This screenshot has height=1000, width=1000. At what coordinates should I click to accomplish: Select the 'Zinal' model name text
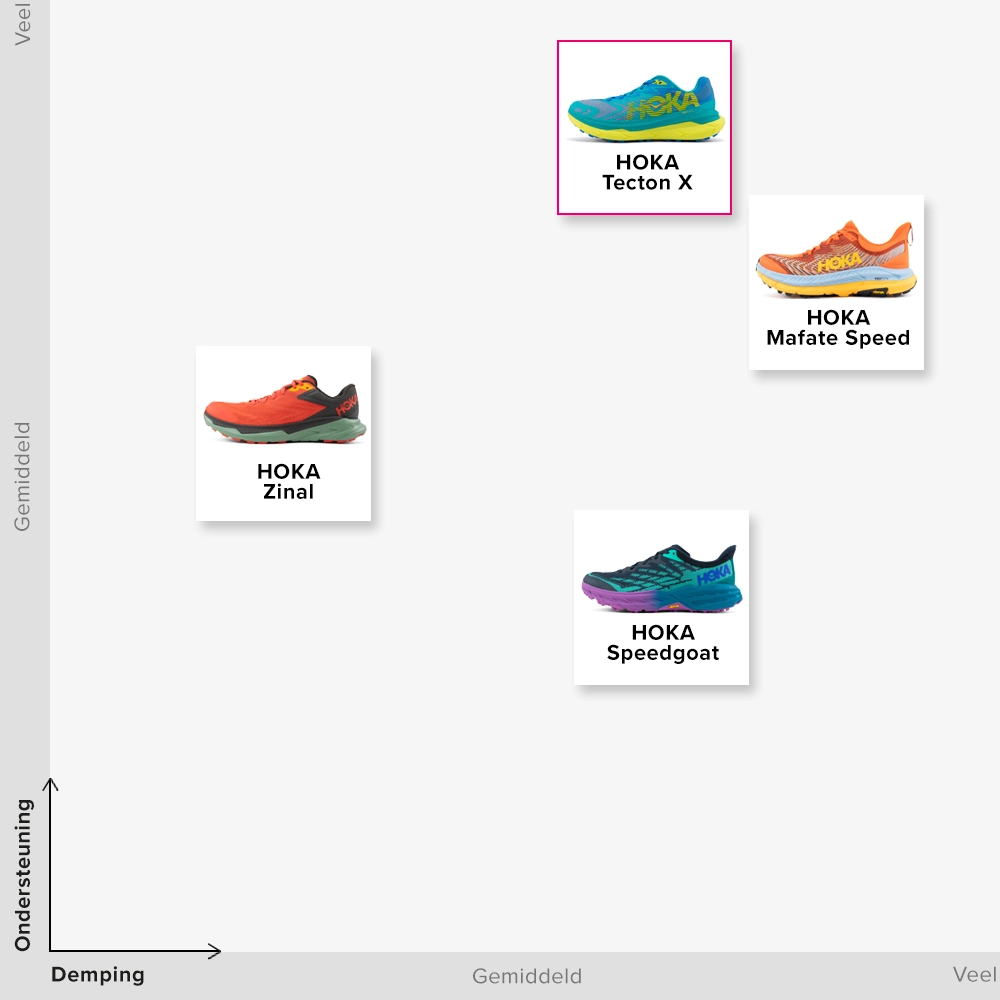(x=288, y=492)
